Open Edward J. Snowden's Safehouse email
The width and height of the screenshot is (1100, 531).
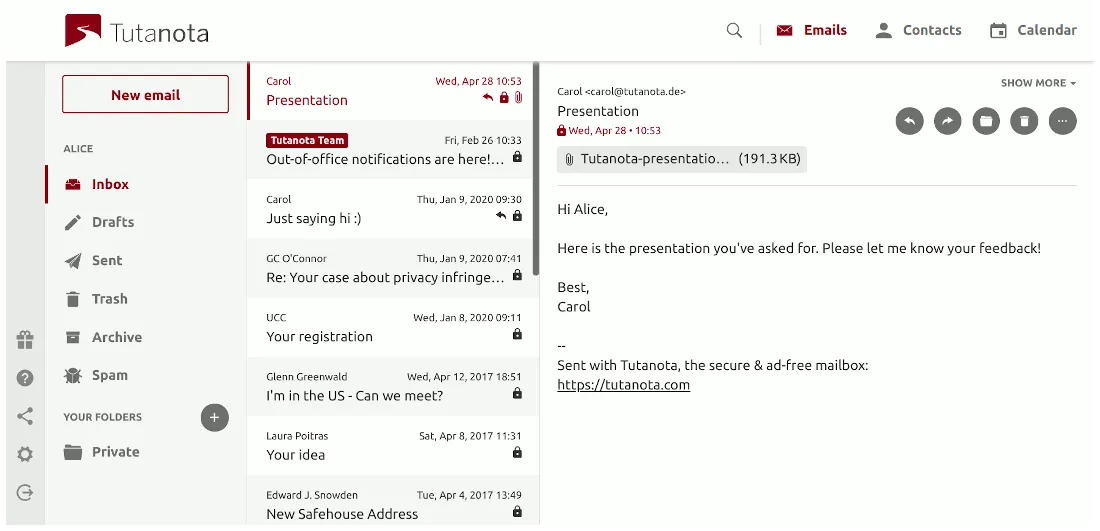(393, 501)
